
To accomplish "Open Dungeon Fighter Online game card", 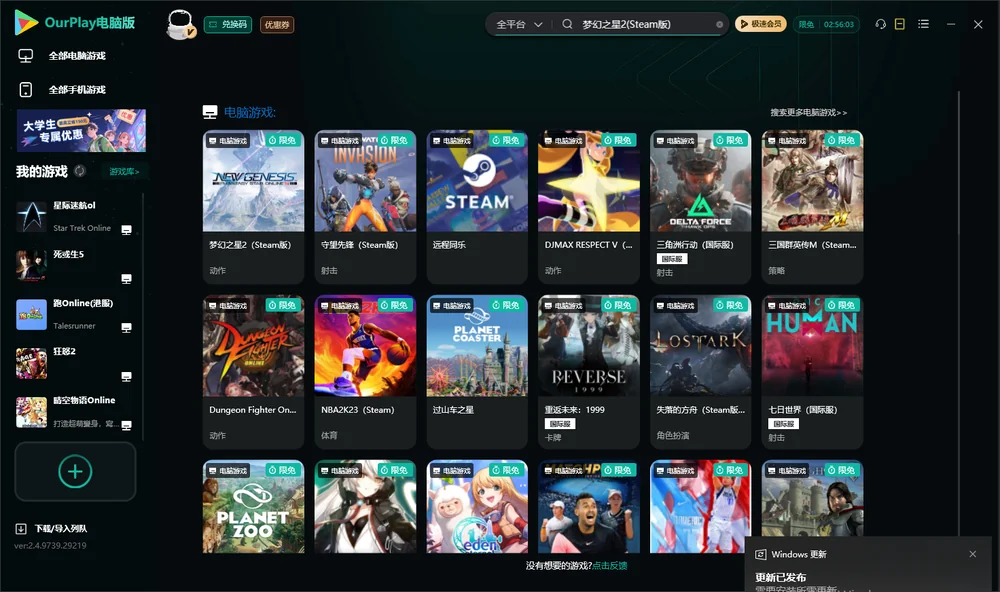I will (x=253, y=372).
